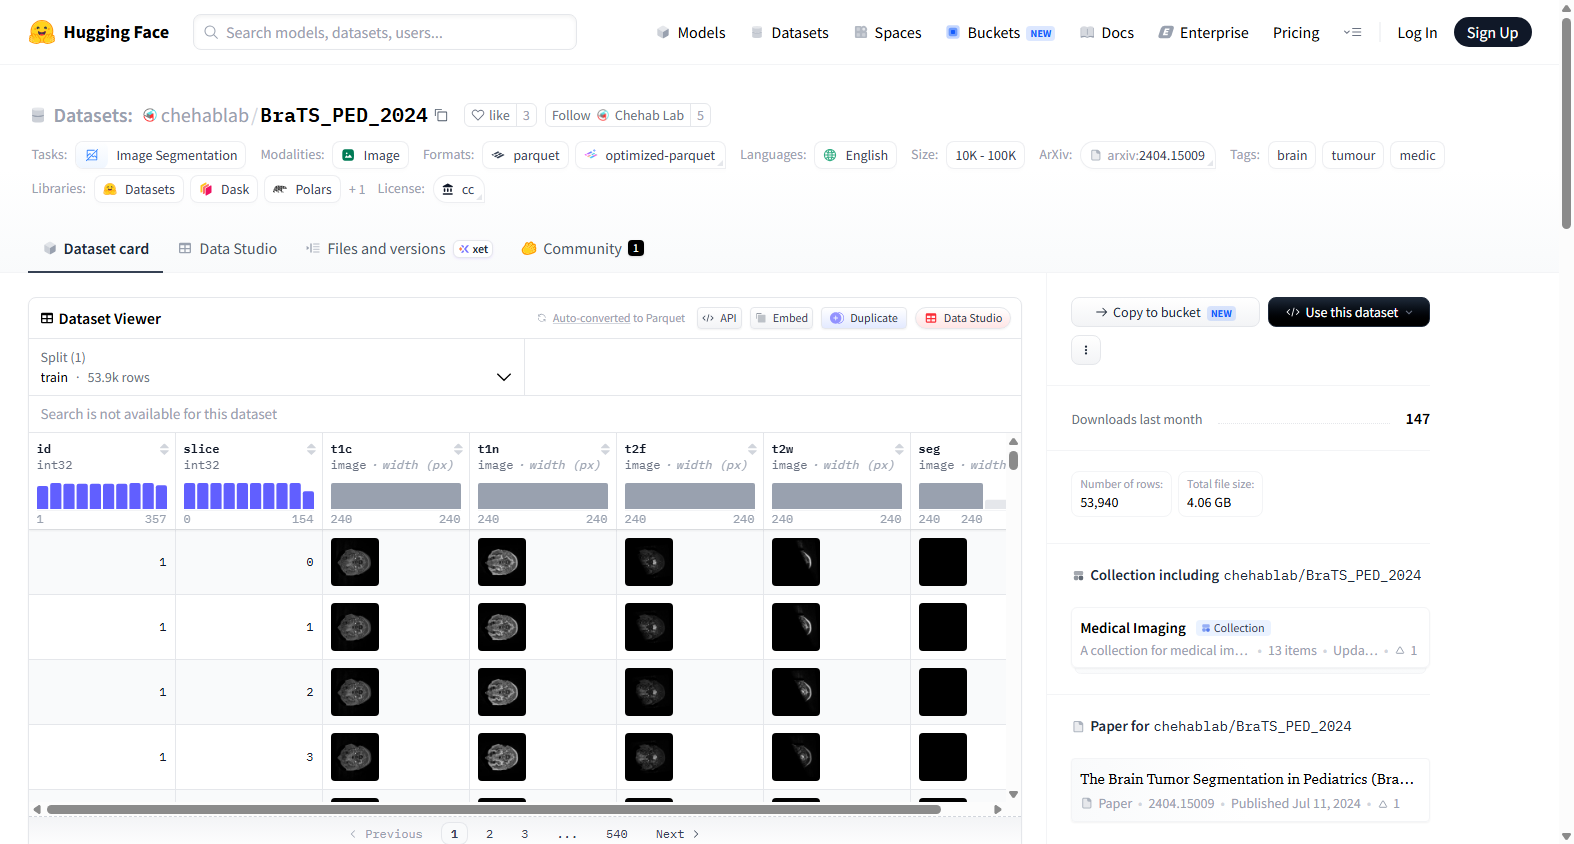Expand the Split train dropdown
Image resolution: width=1574 pixels, height=844 pixels.
click(x=276, y=367)
